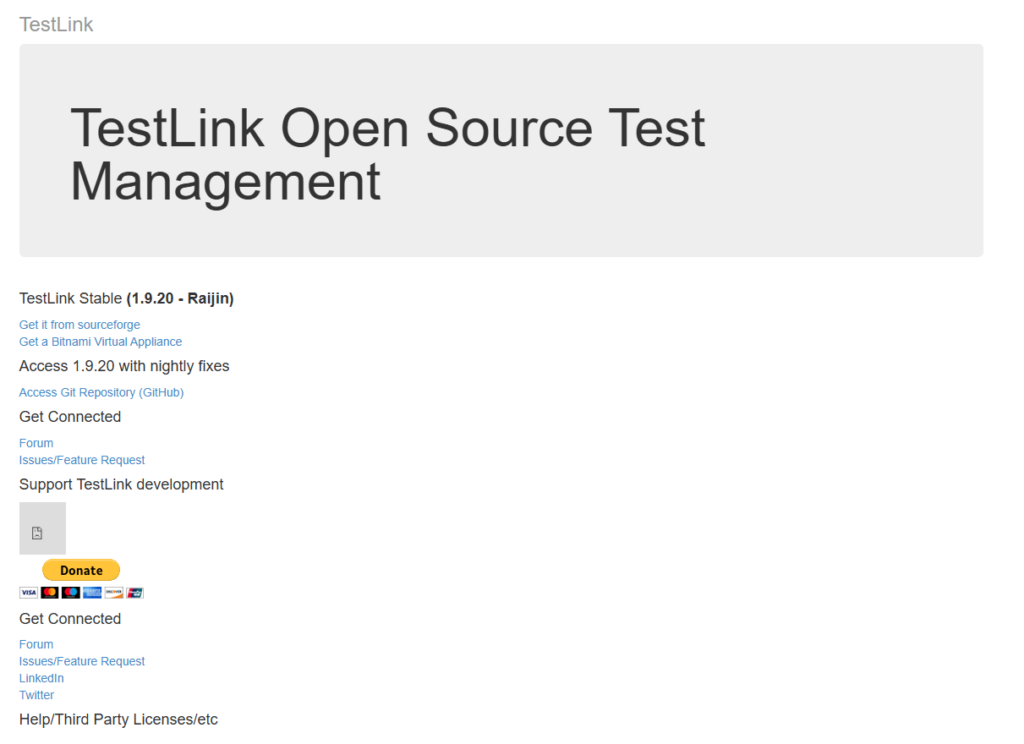1024x744 pixels.
Task: Open the Forum link listed above LinkedIn
Action: tap(36, 645)
